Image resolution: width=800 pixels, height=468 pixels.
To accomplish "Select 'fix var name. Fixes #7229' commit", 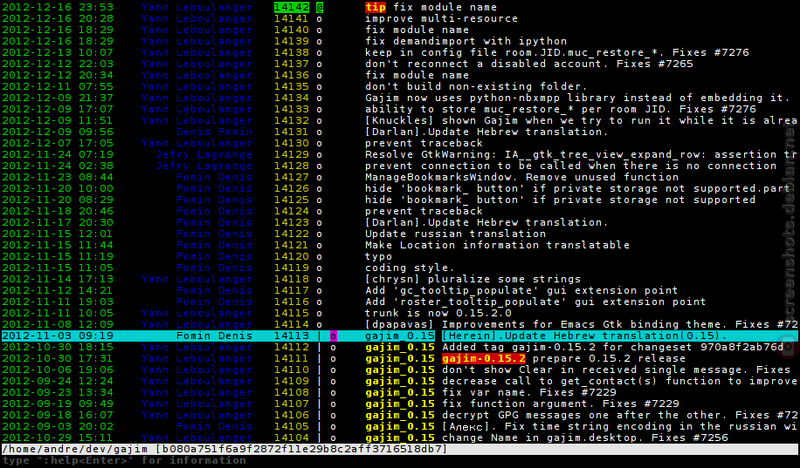I will coord(529,392).
